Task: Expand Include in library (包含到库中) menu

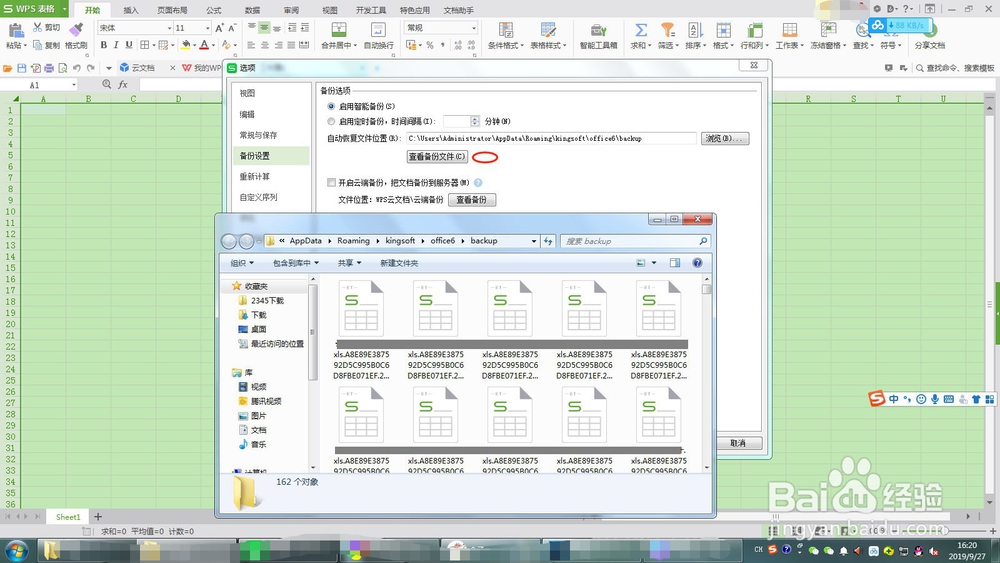Action: pyautogui.click(x=295, y=263)
